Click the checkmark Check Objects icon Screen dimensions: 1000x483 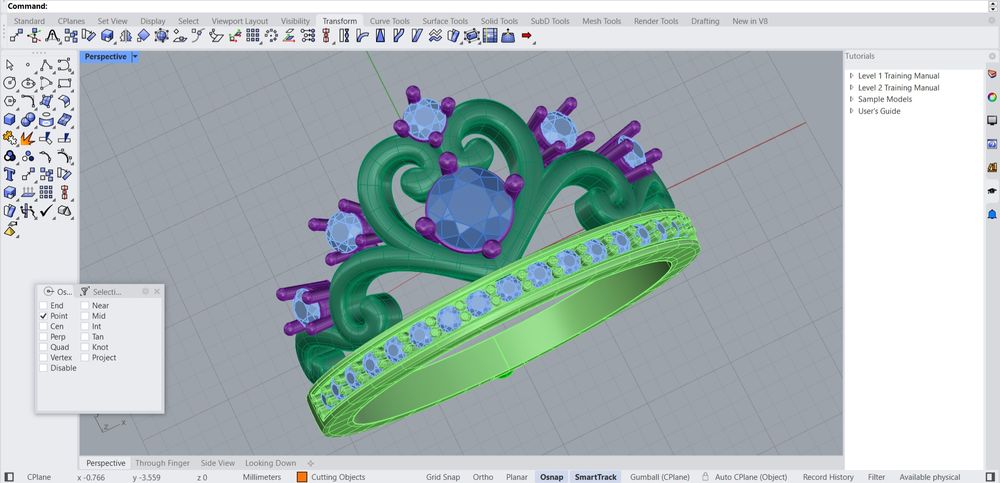pyautogui.click(x=46, y=210)
